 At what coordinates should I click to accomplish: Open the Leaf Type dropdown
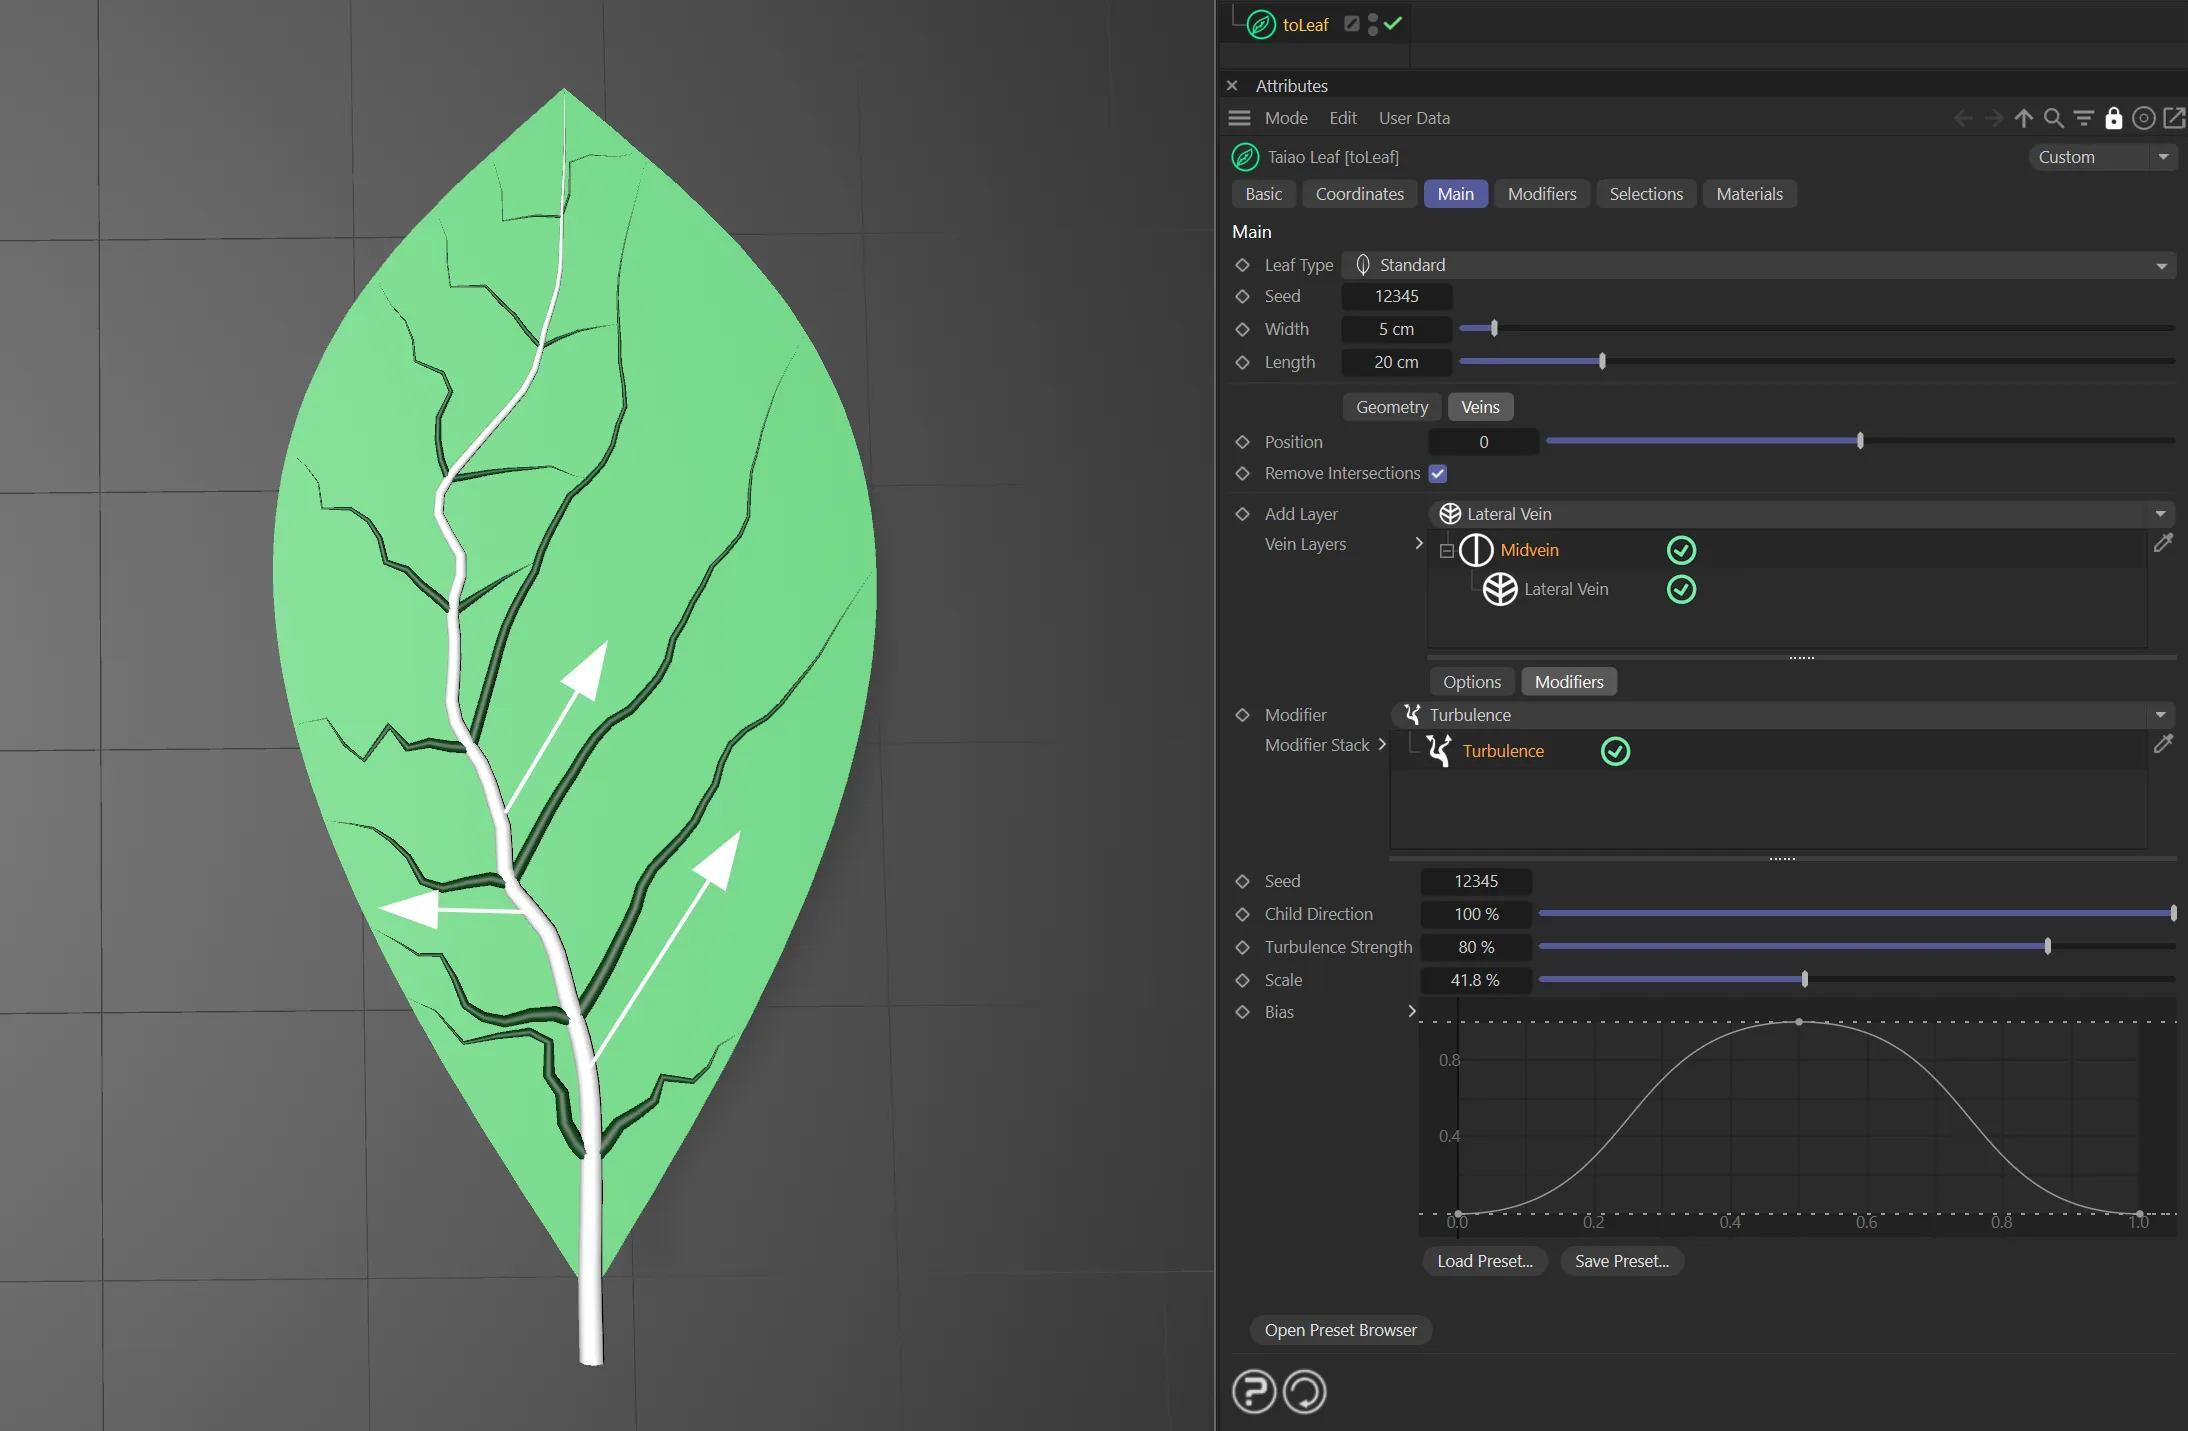(1758, 265)
